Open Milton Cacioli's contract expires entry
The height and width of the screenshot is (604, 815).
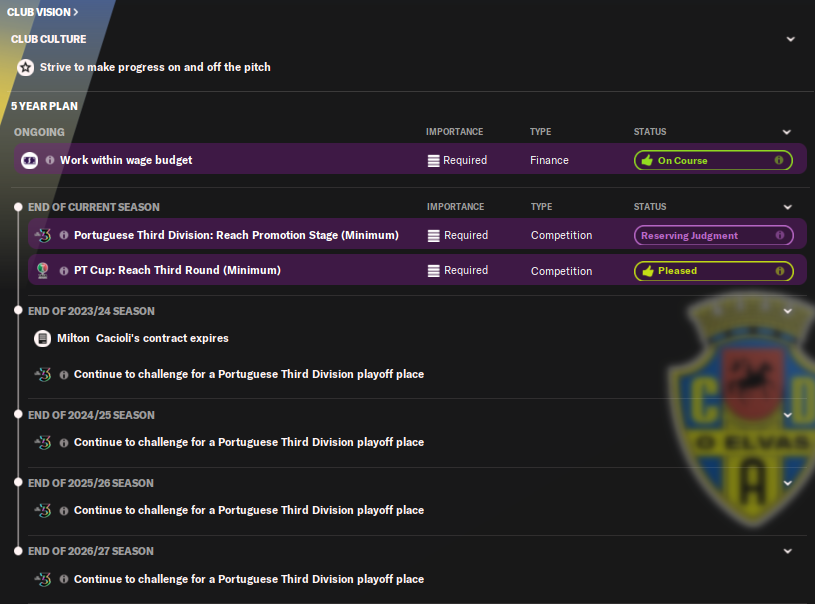[x=142, y=338]
